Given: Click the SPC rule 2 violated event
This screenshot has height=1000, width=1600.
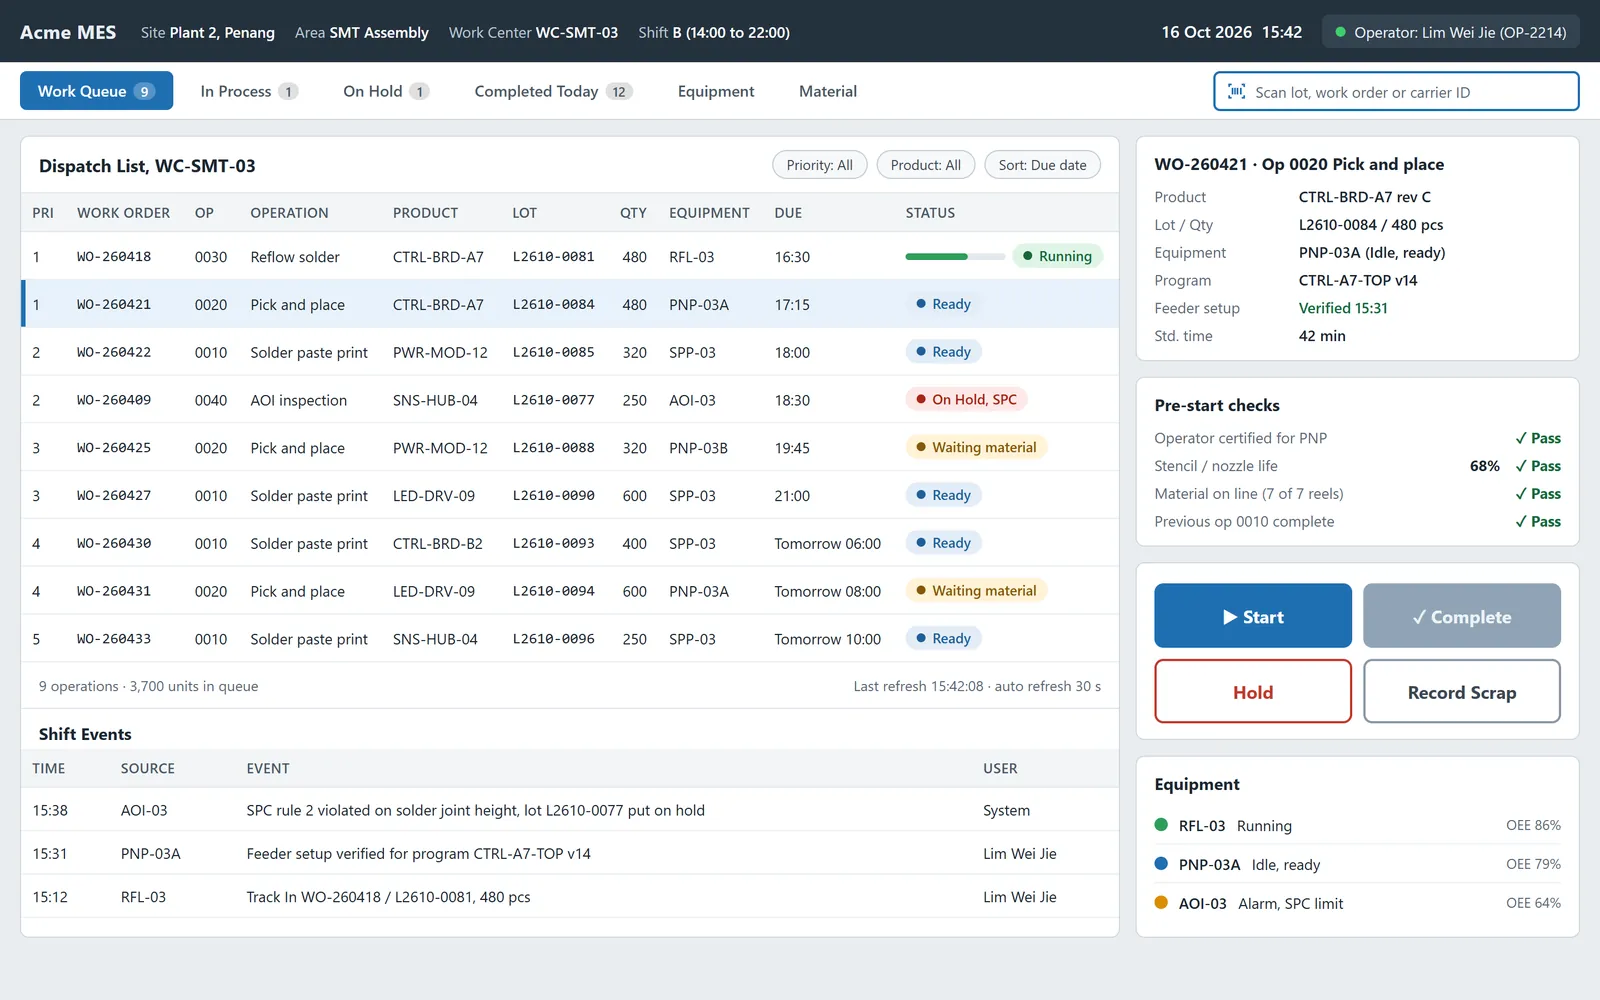Looking at the screenshot, I should point(570,810).
